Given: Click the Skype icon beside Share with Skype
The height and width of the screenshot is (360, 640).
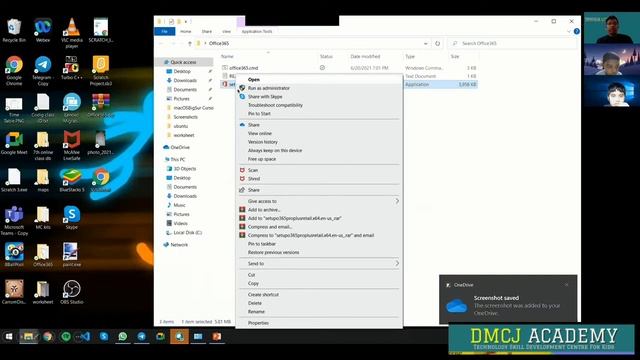Looking at the screenshot, I should point(242,97).
